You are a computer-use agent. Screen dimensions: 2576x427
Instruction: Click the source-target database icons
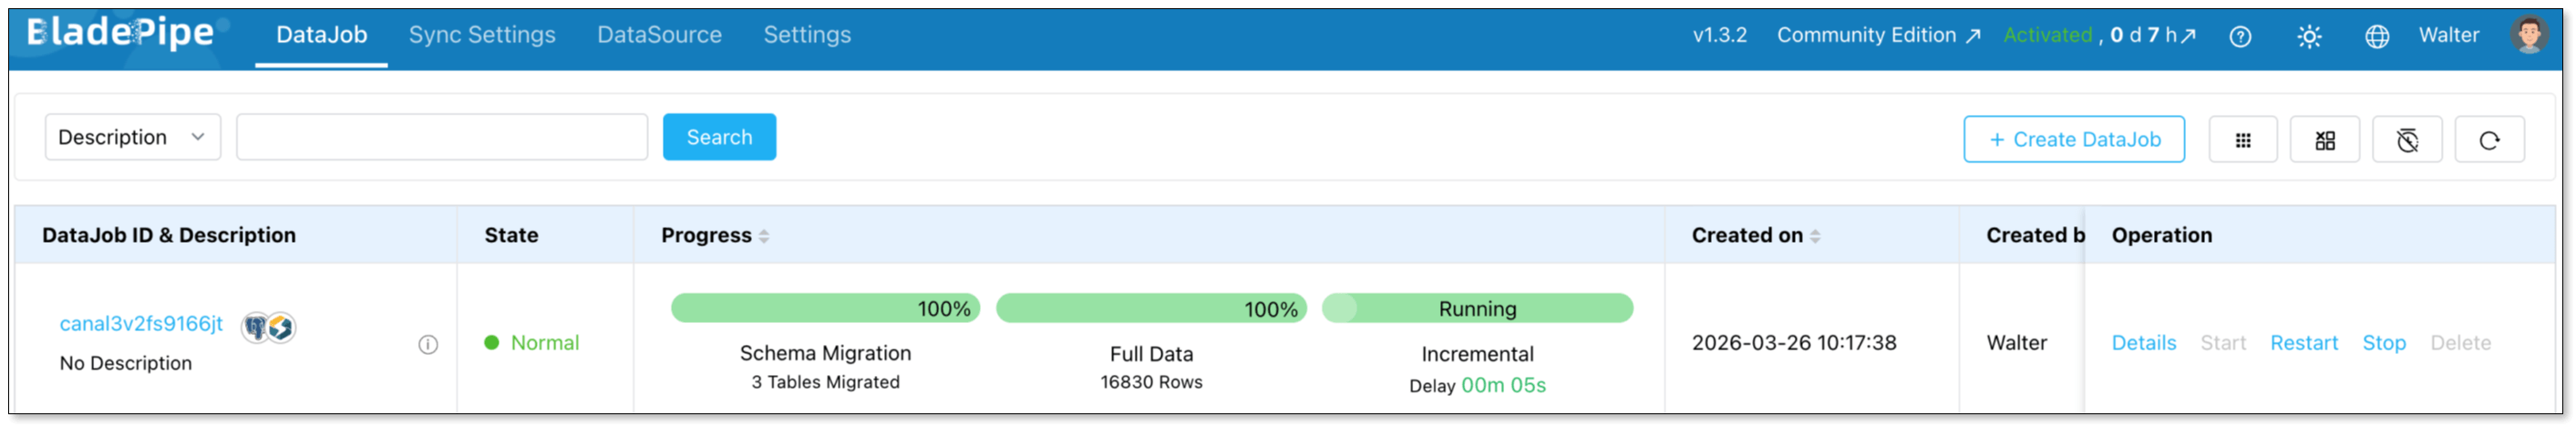point(268,327)
